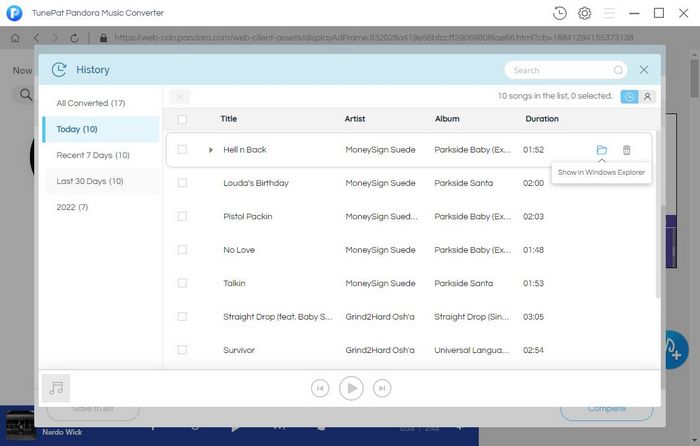Reload the Pandora page

tap(75, 38)
